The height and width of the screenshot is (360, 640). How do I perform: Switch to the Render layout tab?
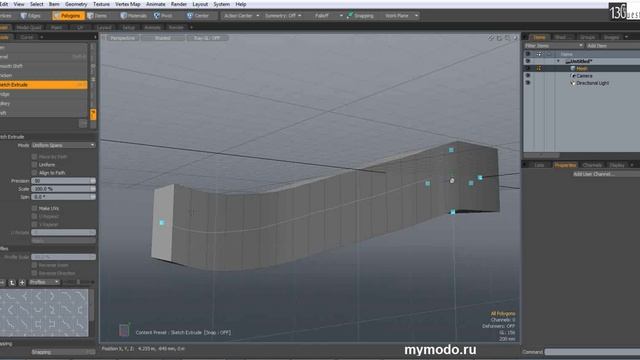point(176,27)
